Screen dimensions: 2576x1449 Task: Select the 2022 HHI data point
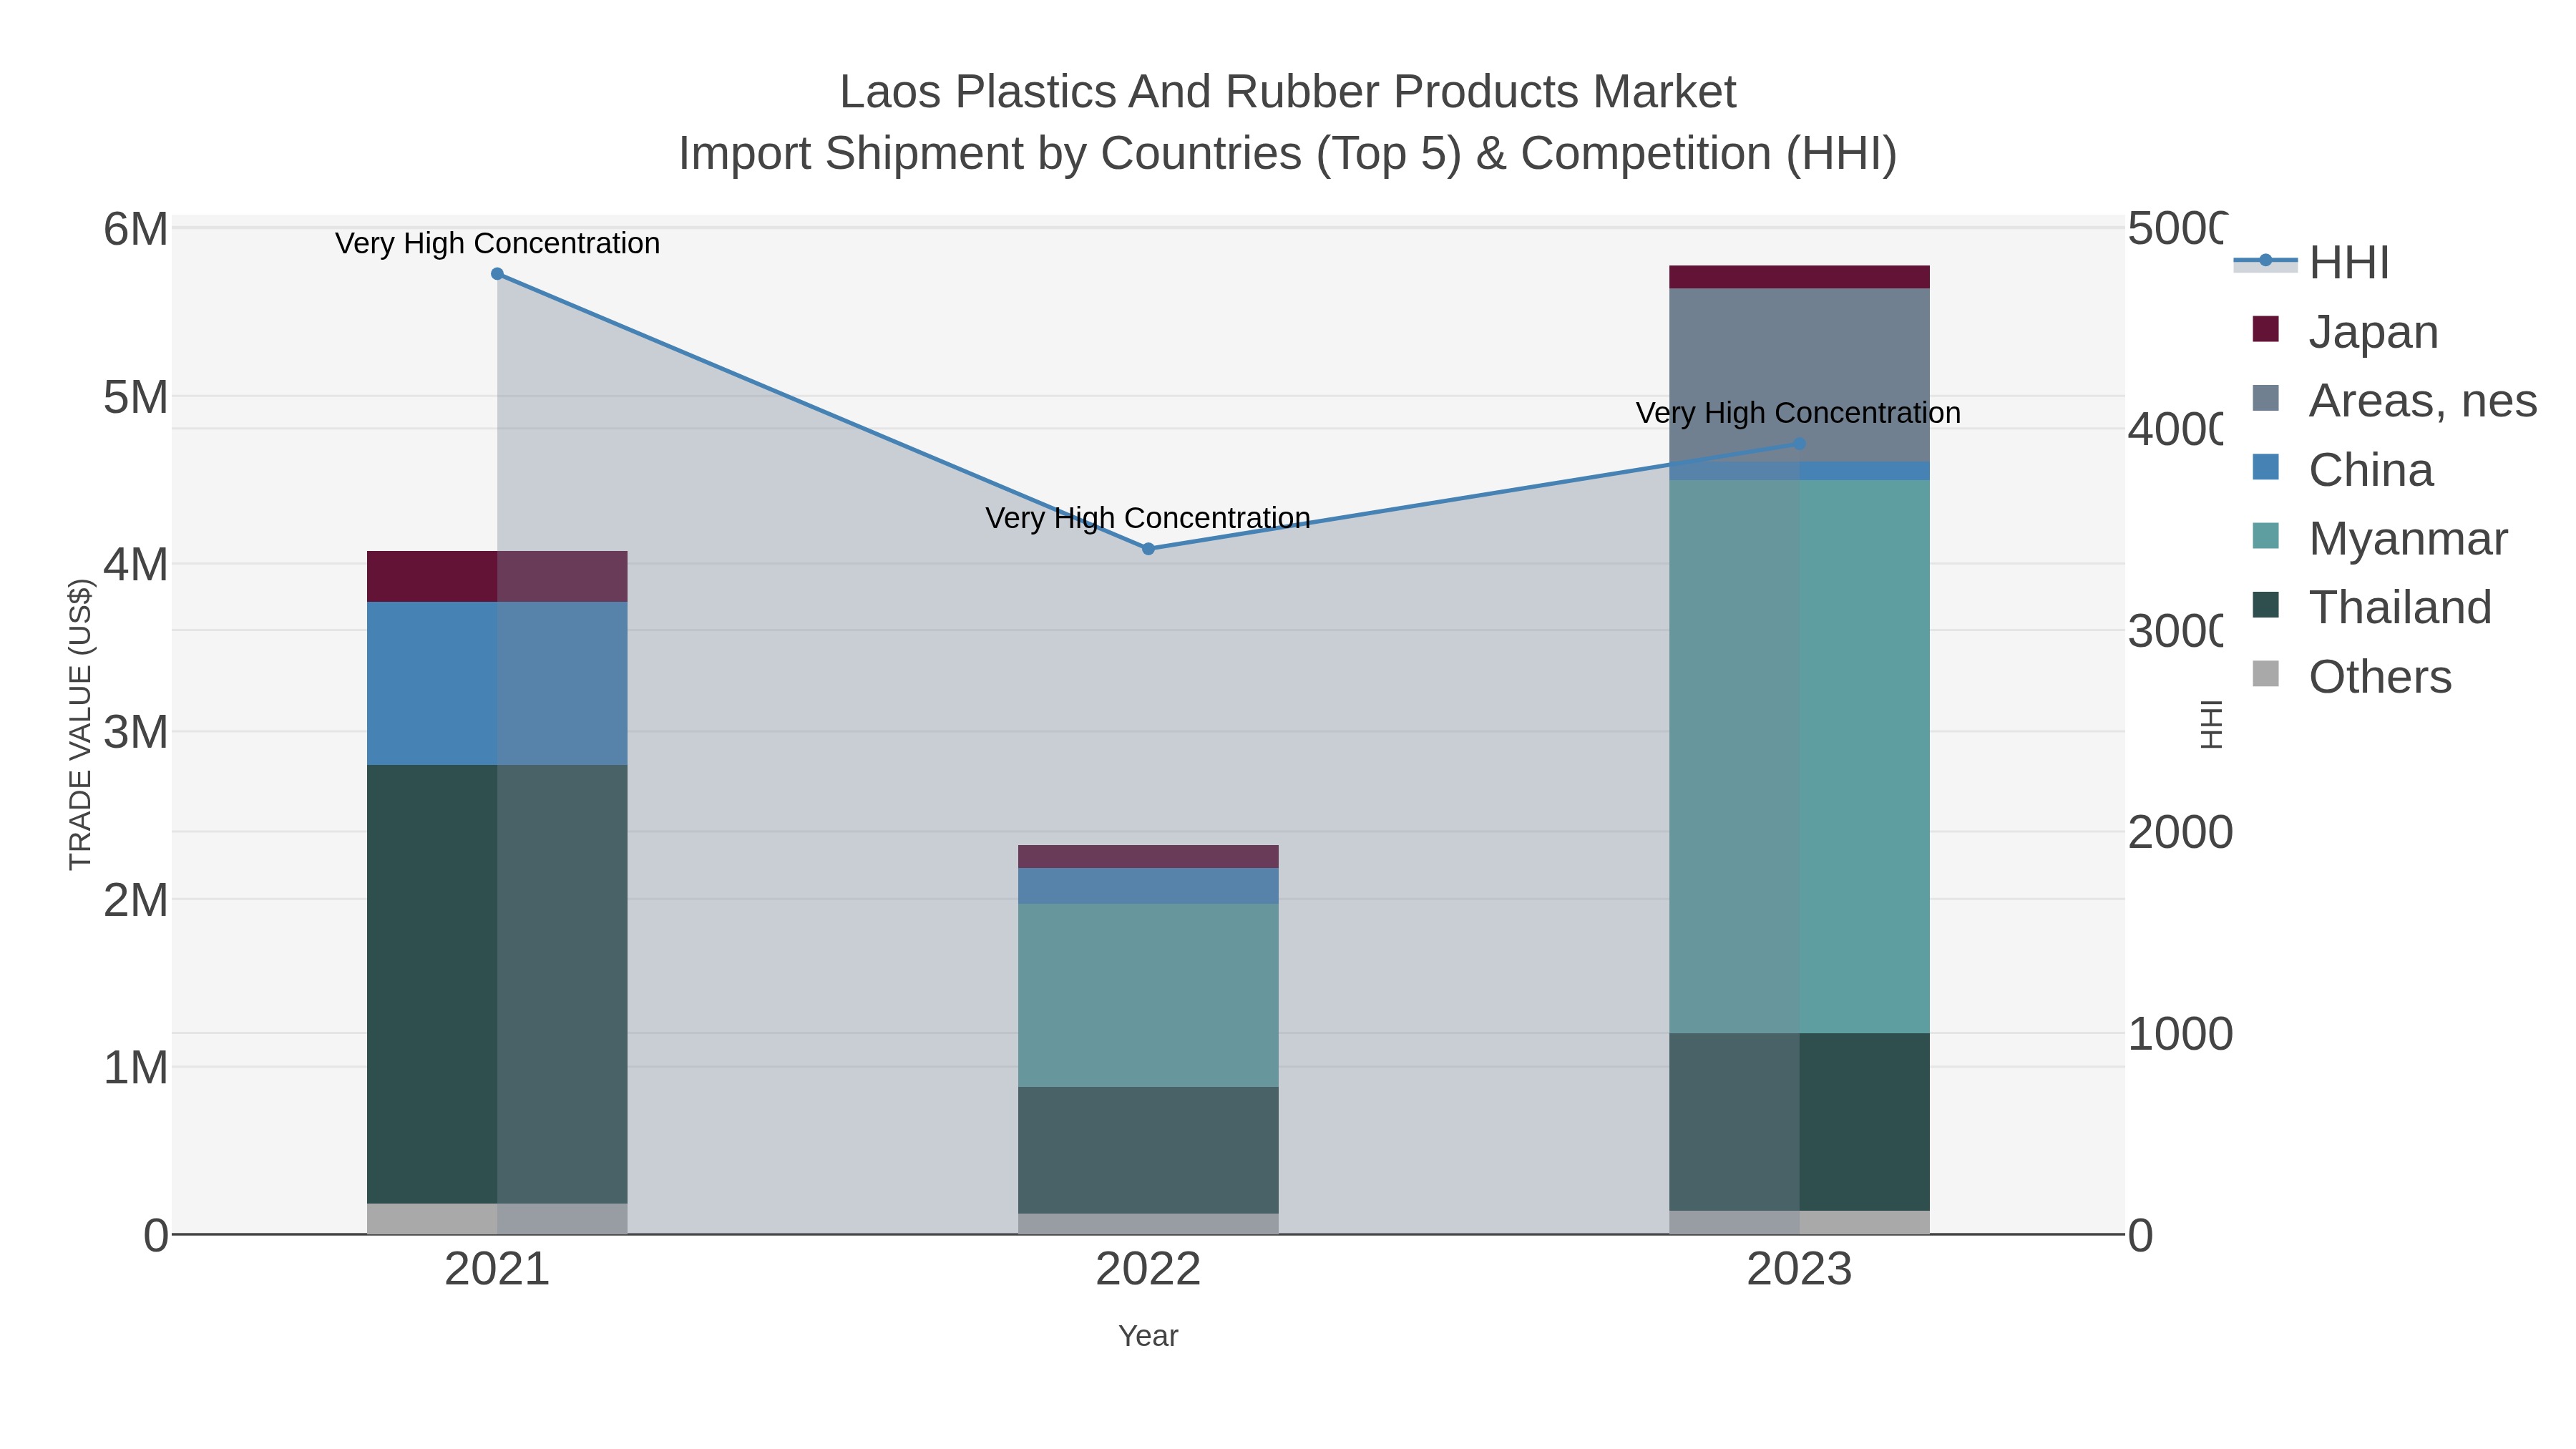1148,549
